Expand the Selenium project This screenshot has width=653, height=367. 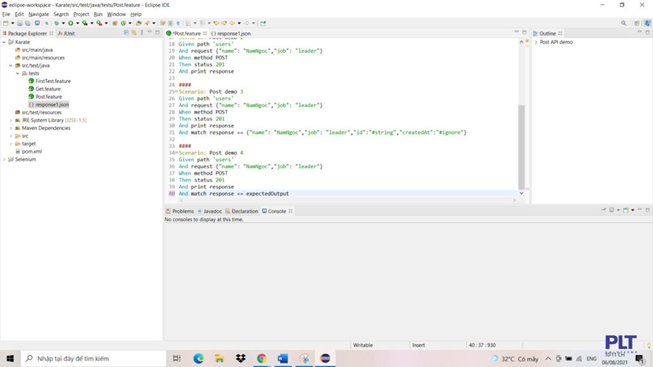[4, 160]
